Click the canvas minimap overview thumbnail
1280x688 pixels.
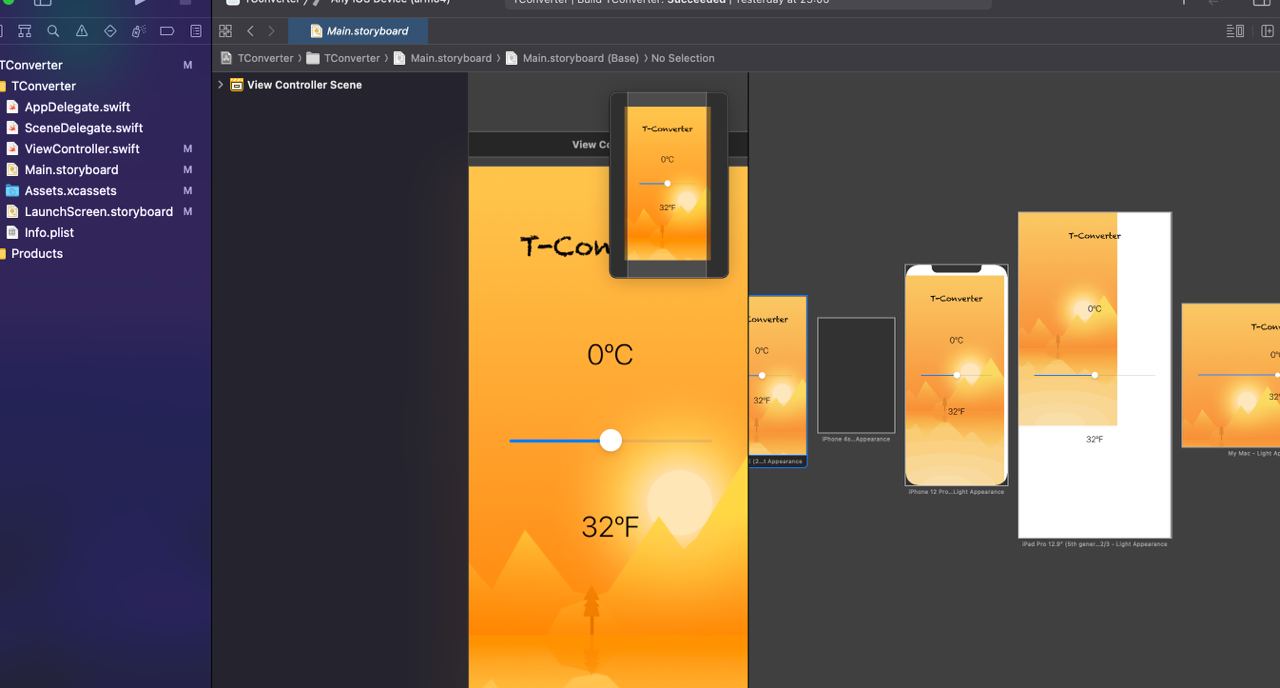(669, 185)
